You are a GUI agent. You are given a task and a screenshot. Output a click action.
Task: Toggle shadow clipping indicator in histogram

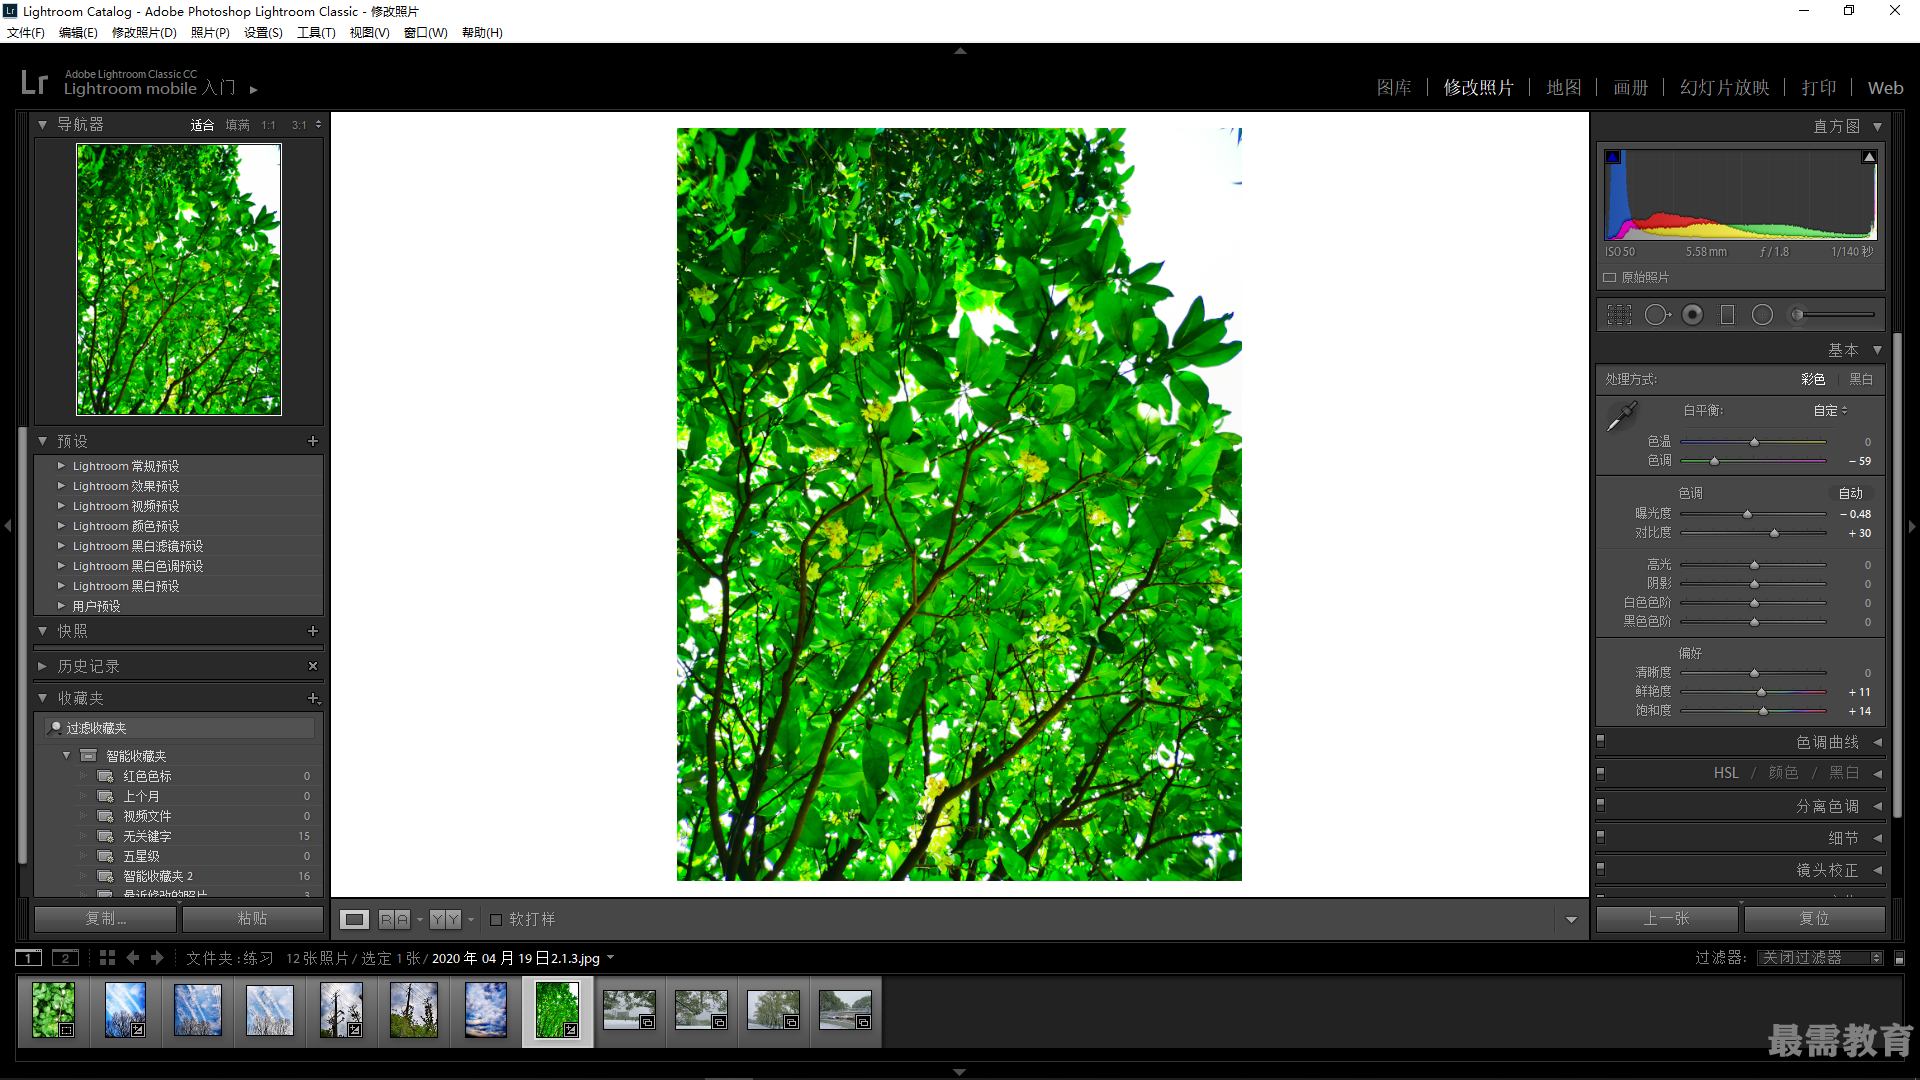click(x=1613, y=157)
